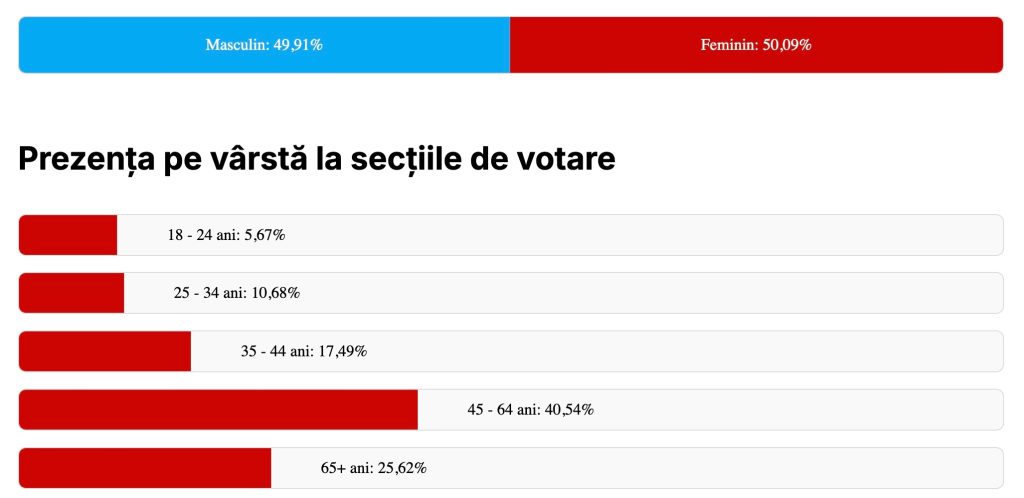Click the unfilled part of the 25 - 34 ani bar
Viewport: 1024px width, 498px height.
point(650,293)
